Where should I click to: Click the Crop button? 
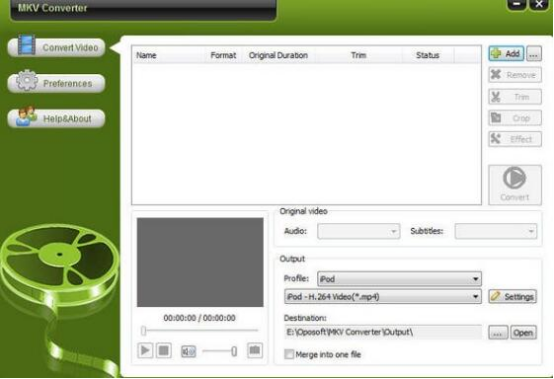515,118
